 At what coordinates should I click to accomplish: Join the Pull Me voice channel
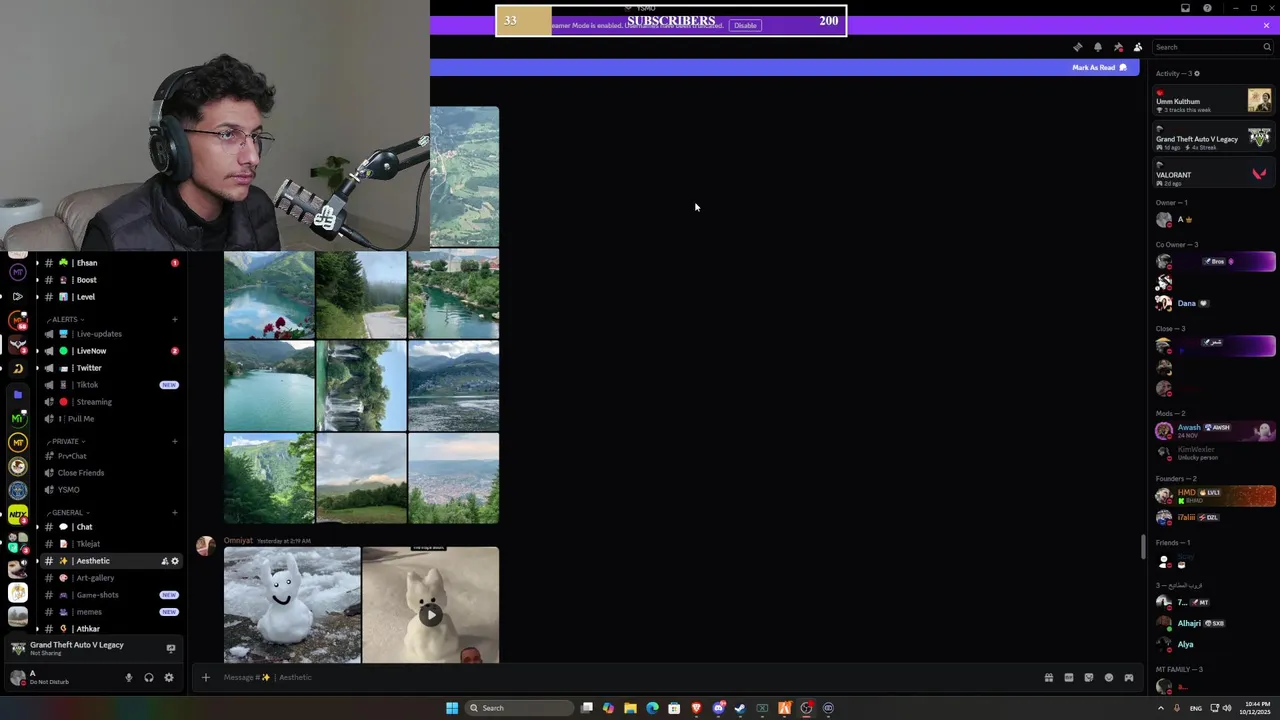(110, 419)
